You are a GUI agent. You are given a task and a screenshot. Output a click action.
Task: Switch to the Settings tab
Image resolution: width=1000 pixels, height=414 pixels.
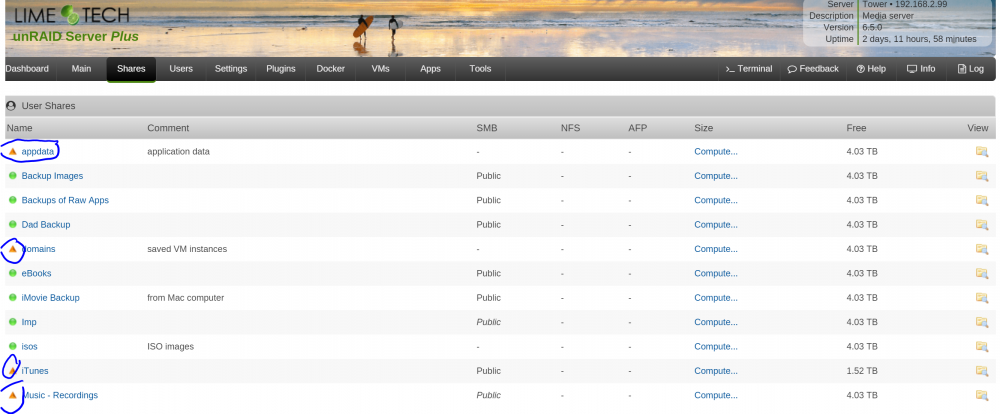tap(231, 69)
